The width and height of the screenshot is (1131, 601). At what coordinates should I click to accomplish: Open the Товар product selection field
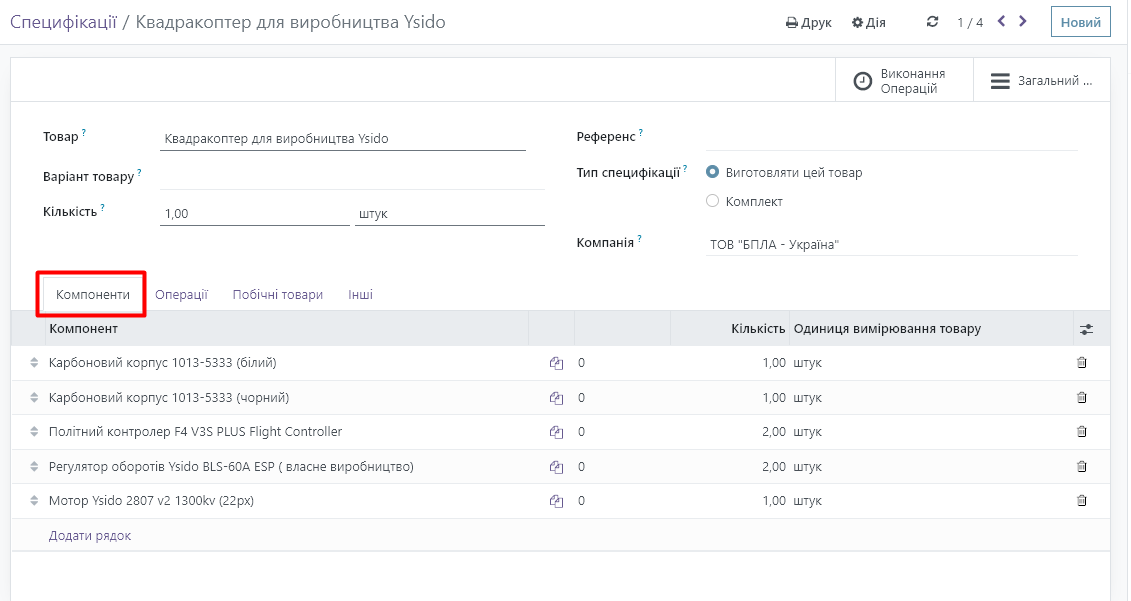(x=342, y=139)
